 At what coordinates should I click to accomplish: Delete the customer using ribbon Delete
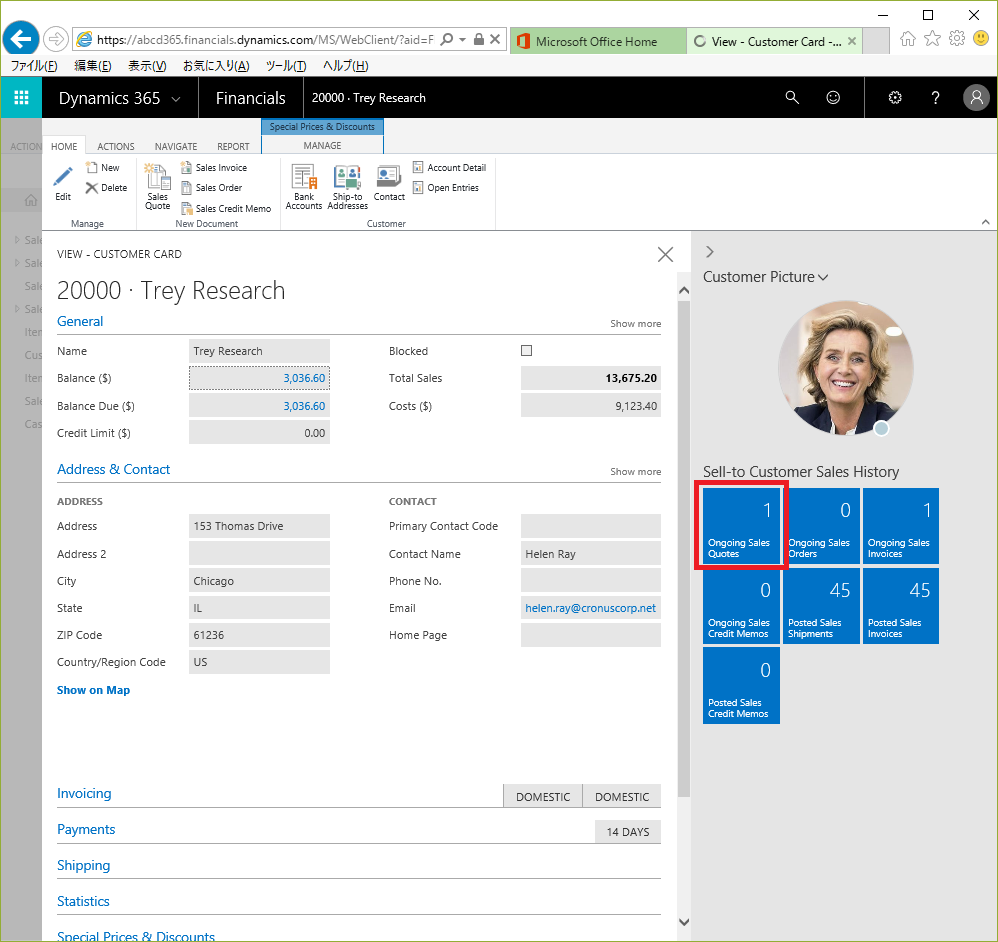(x=106, y=188)
